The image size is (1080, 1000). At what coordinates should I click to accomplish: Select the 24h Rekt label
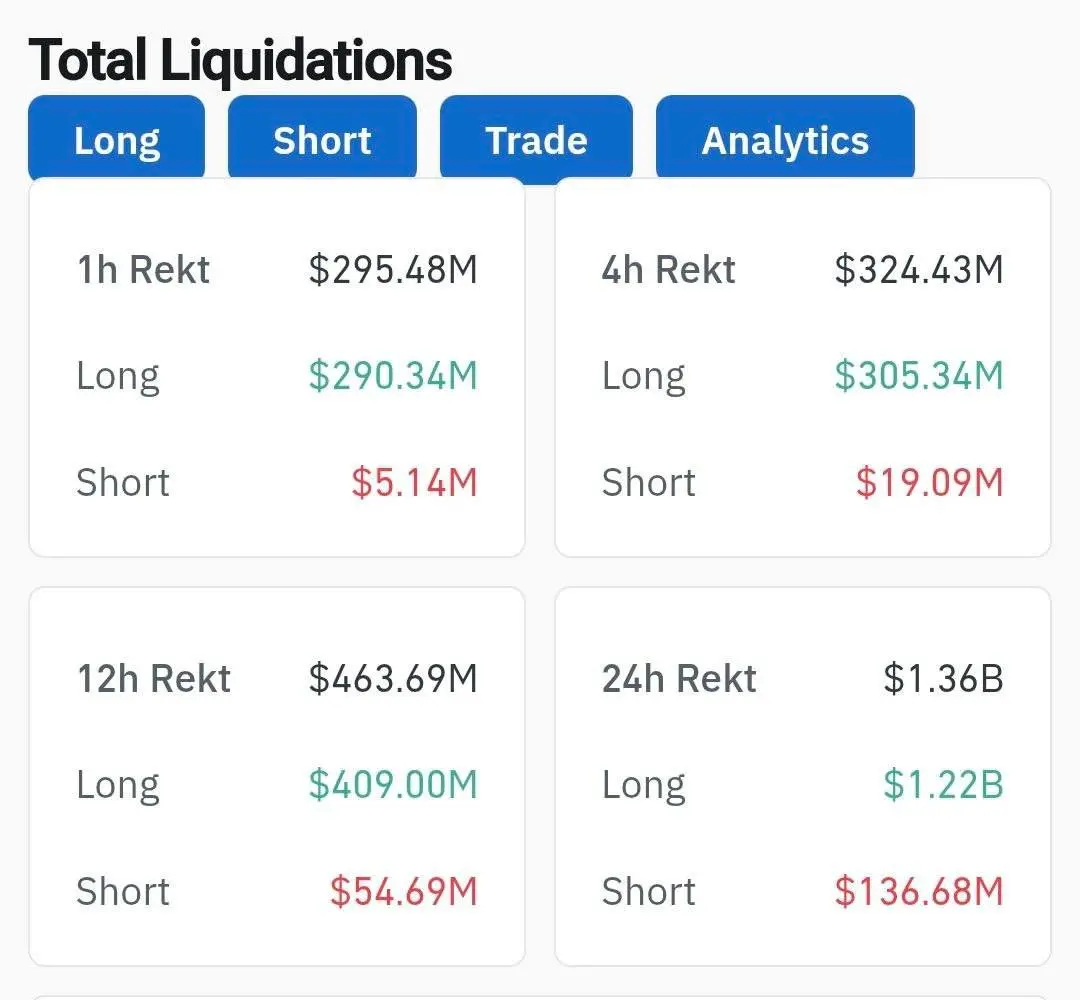[x=679, y=679]
